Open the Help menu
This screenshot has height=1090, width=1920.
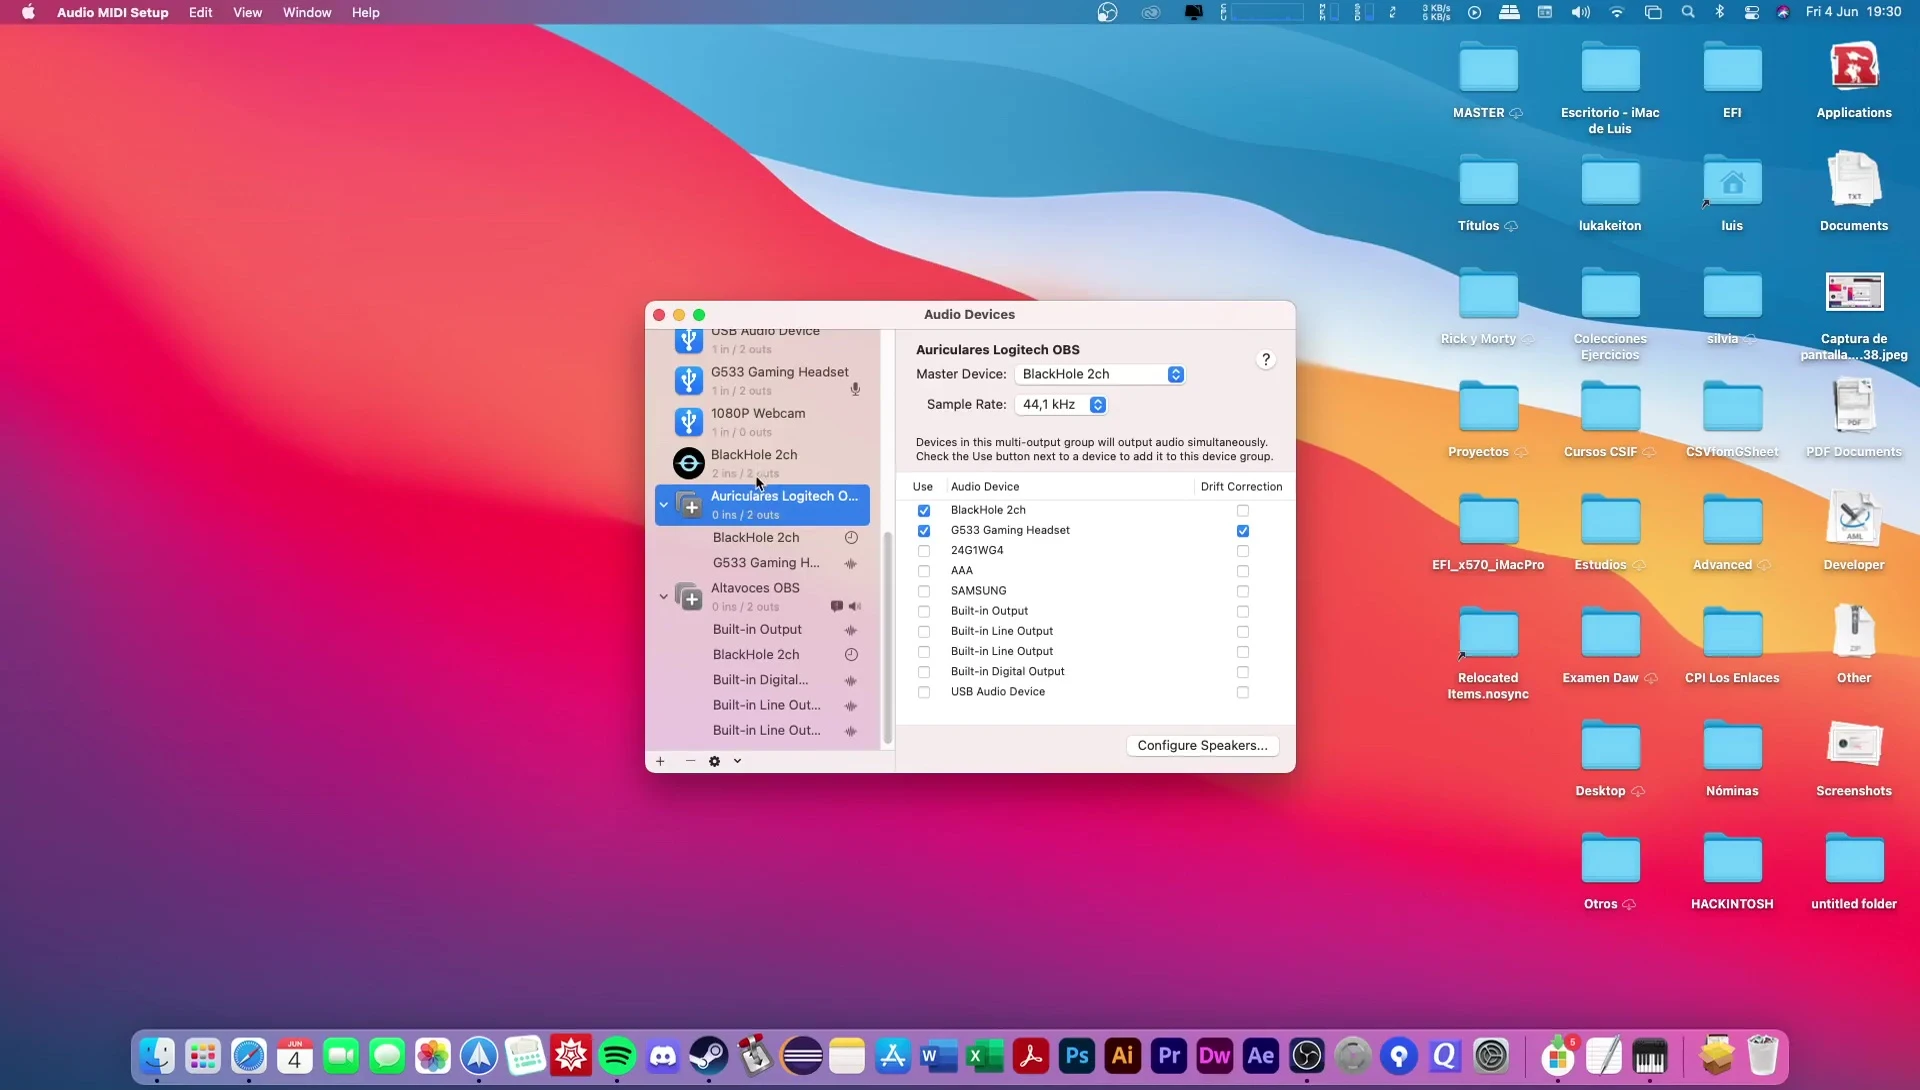[x=365, y=12]
